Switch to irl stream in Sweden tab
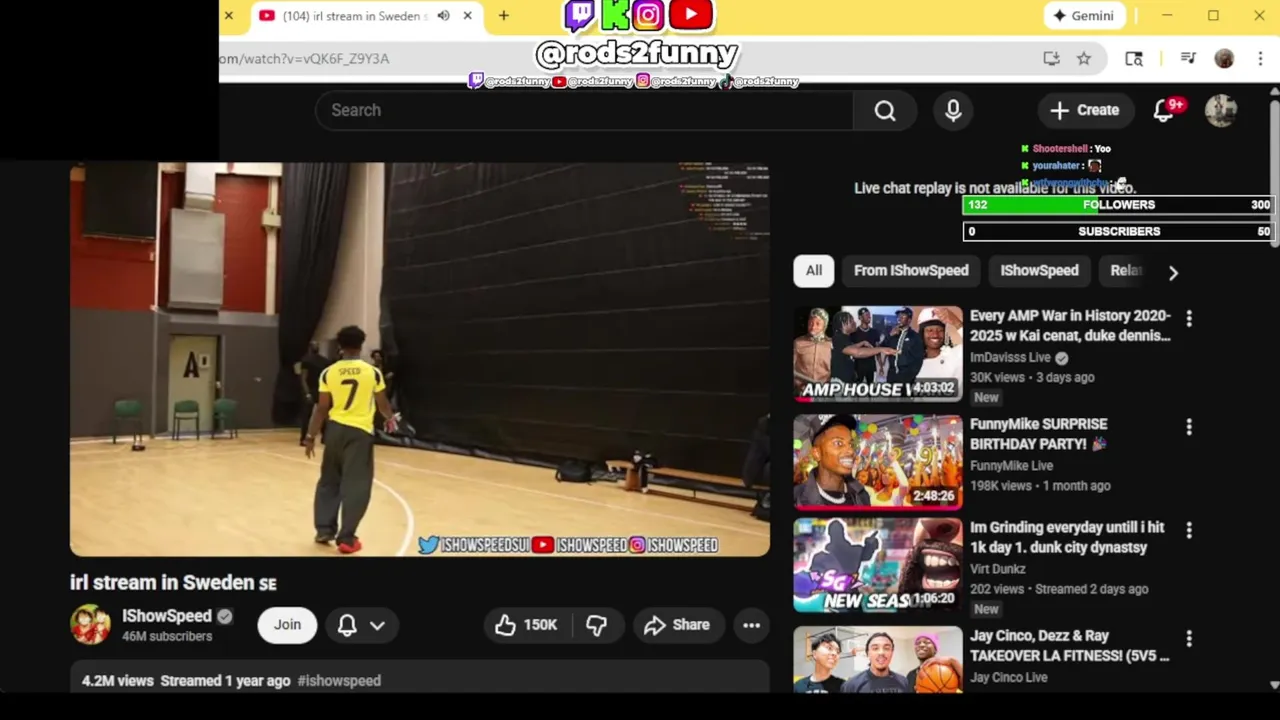Viewport: 1280px width, 720px height. point(354,16)
